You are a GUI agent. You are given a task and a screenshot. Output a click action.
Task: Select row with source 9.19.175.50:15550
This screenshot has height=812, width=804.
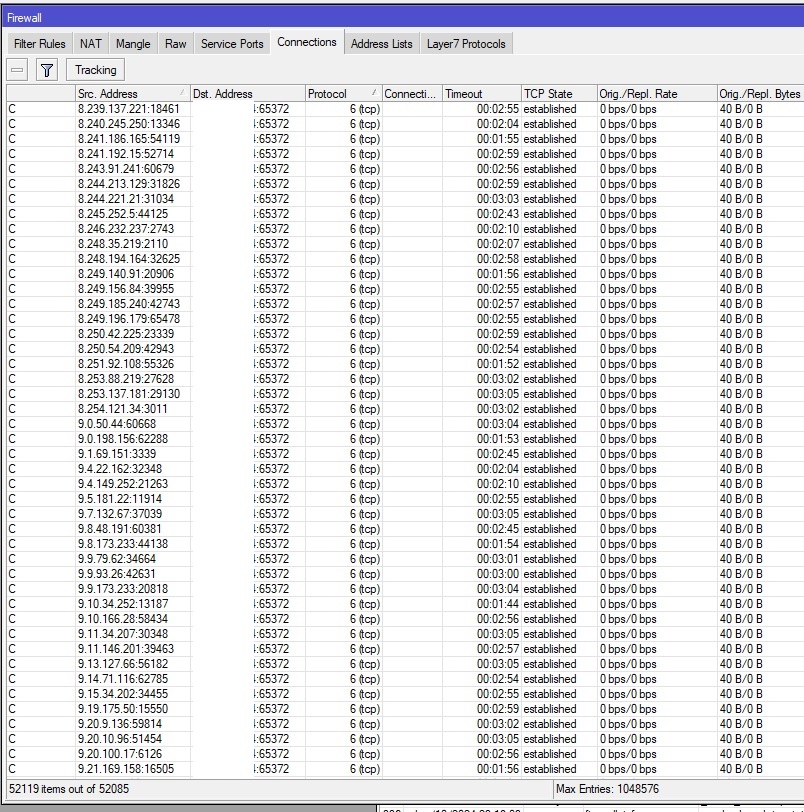405,709
